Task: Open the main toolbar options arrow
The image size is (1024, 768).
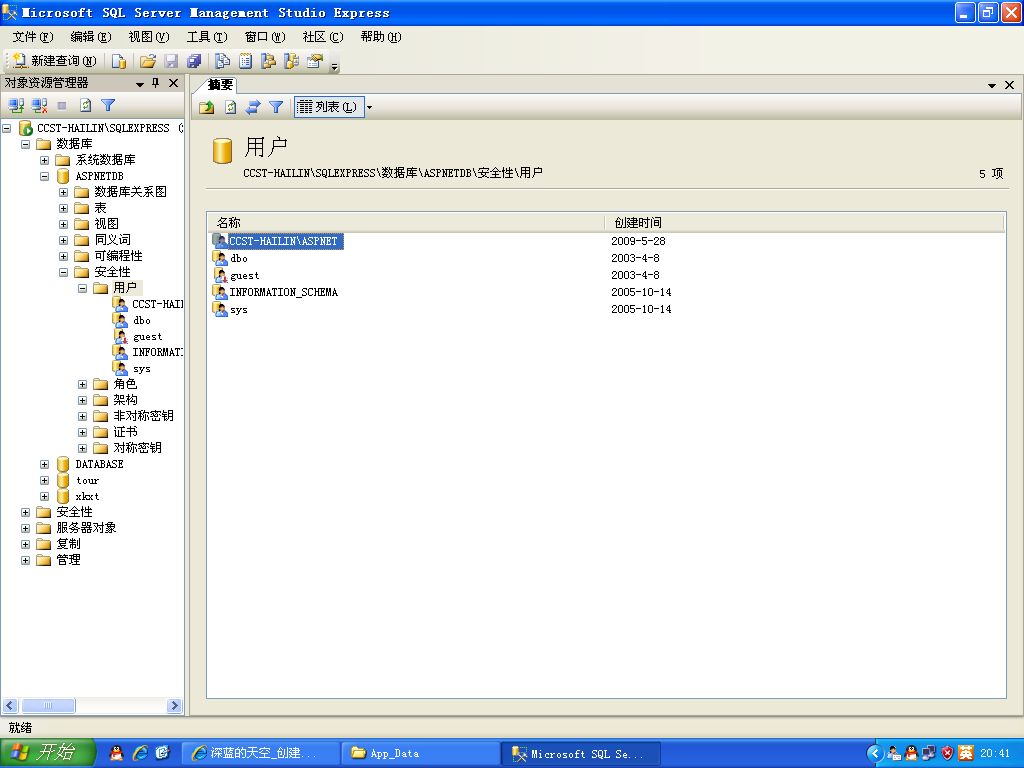Action: pyautogui.click(x=334, y=66)
